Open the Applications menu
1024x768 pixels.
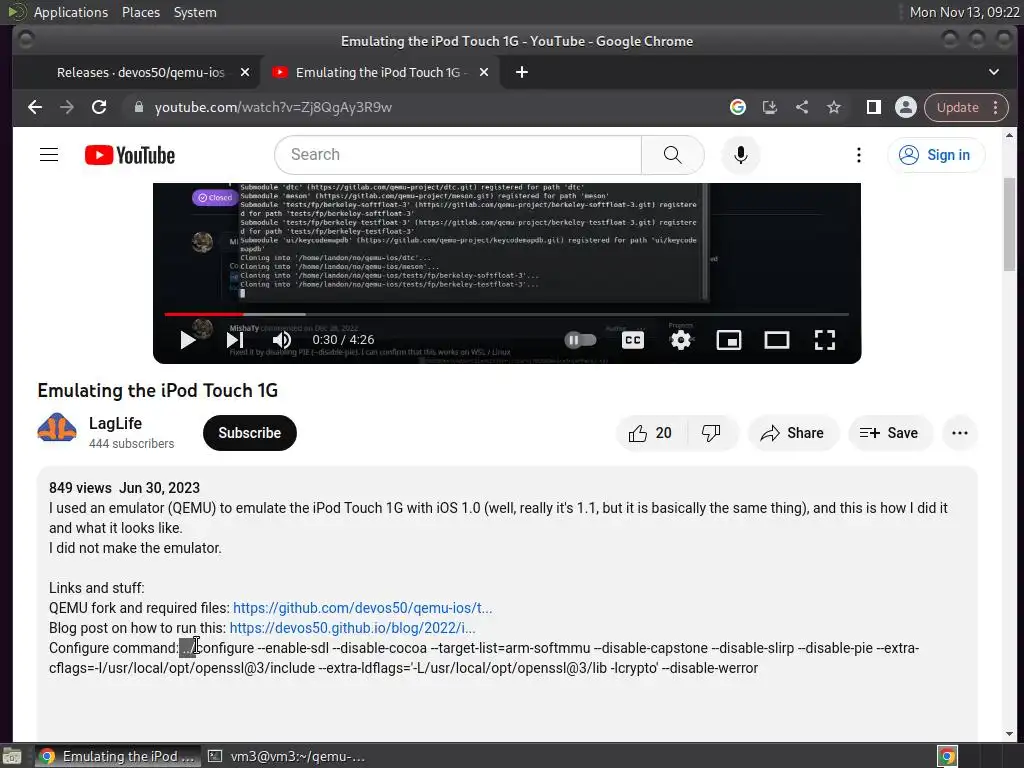[71, 12]
